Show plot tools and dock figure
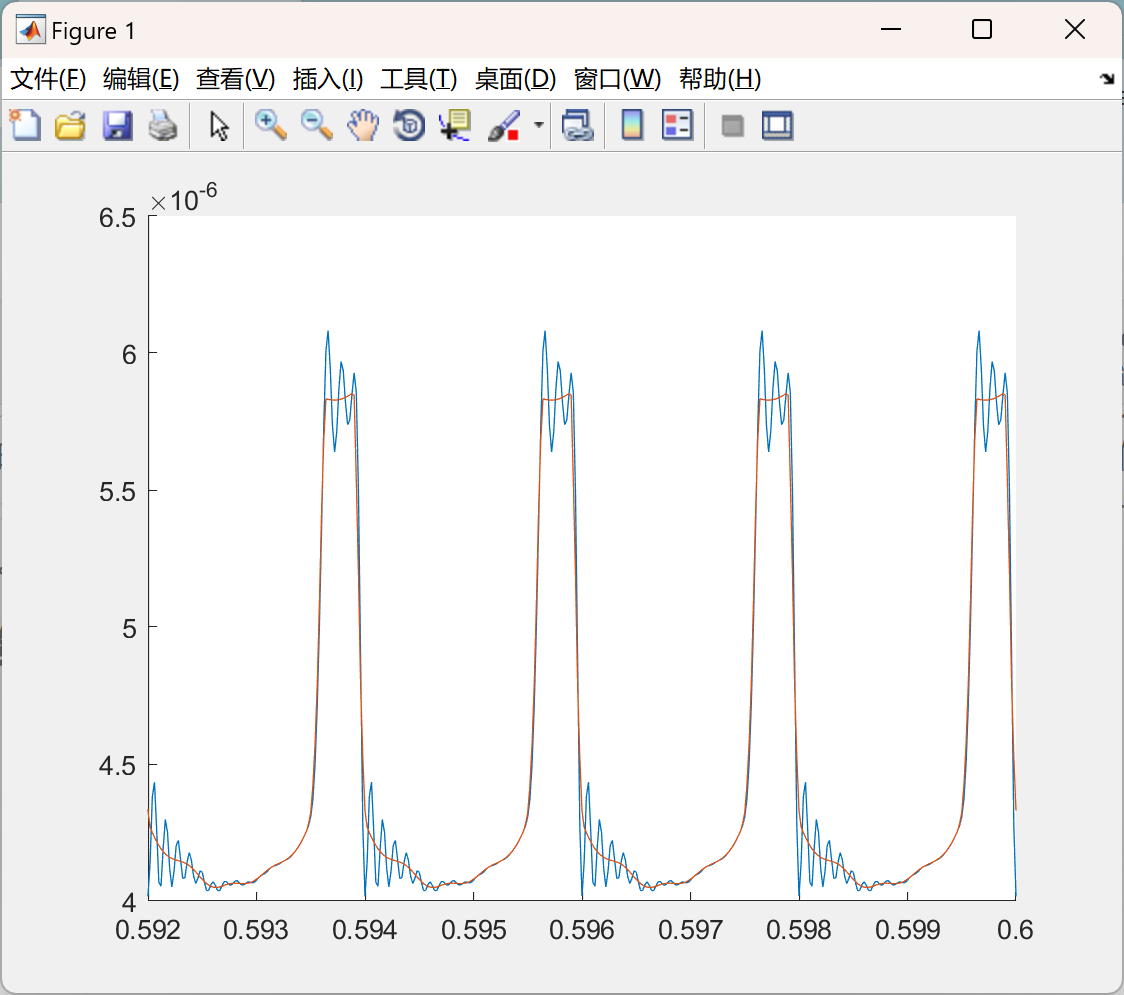Viewport: 1124px width, 995px height. [777, 125]
